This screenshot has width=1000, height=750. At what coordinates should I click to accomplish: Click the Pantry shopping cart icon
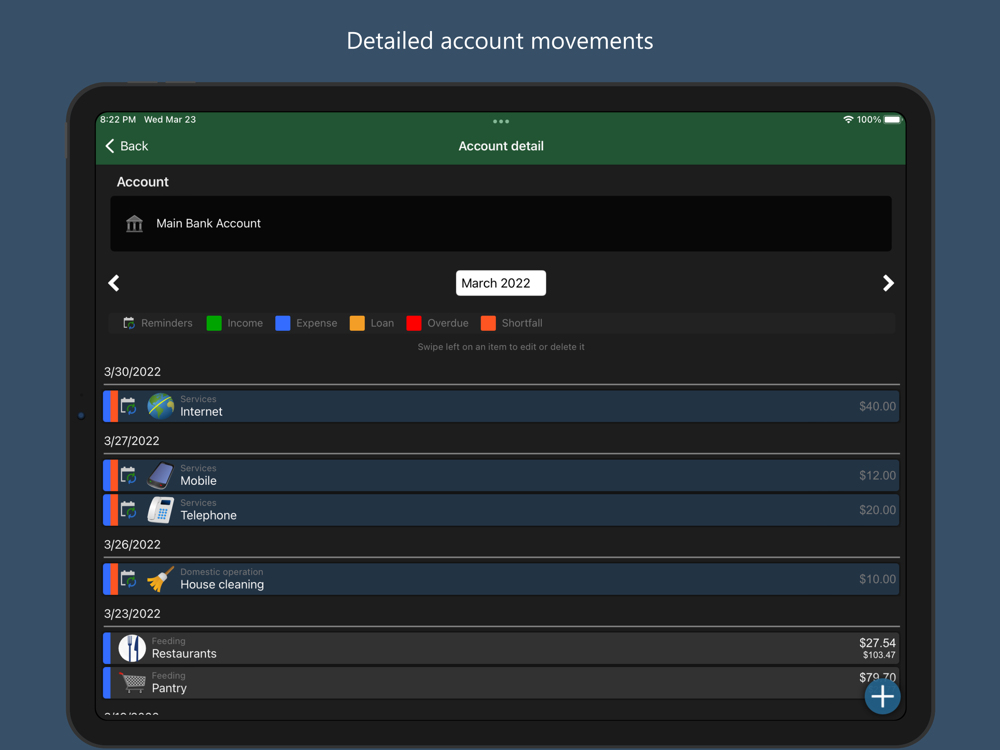point(133,682)
